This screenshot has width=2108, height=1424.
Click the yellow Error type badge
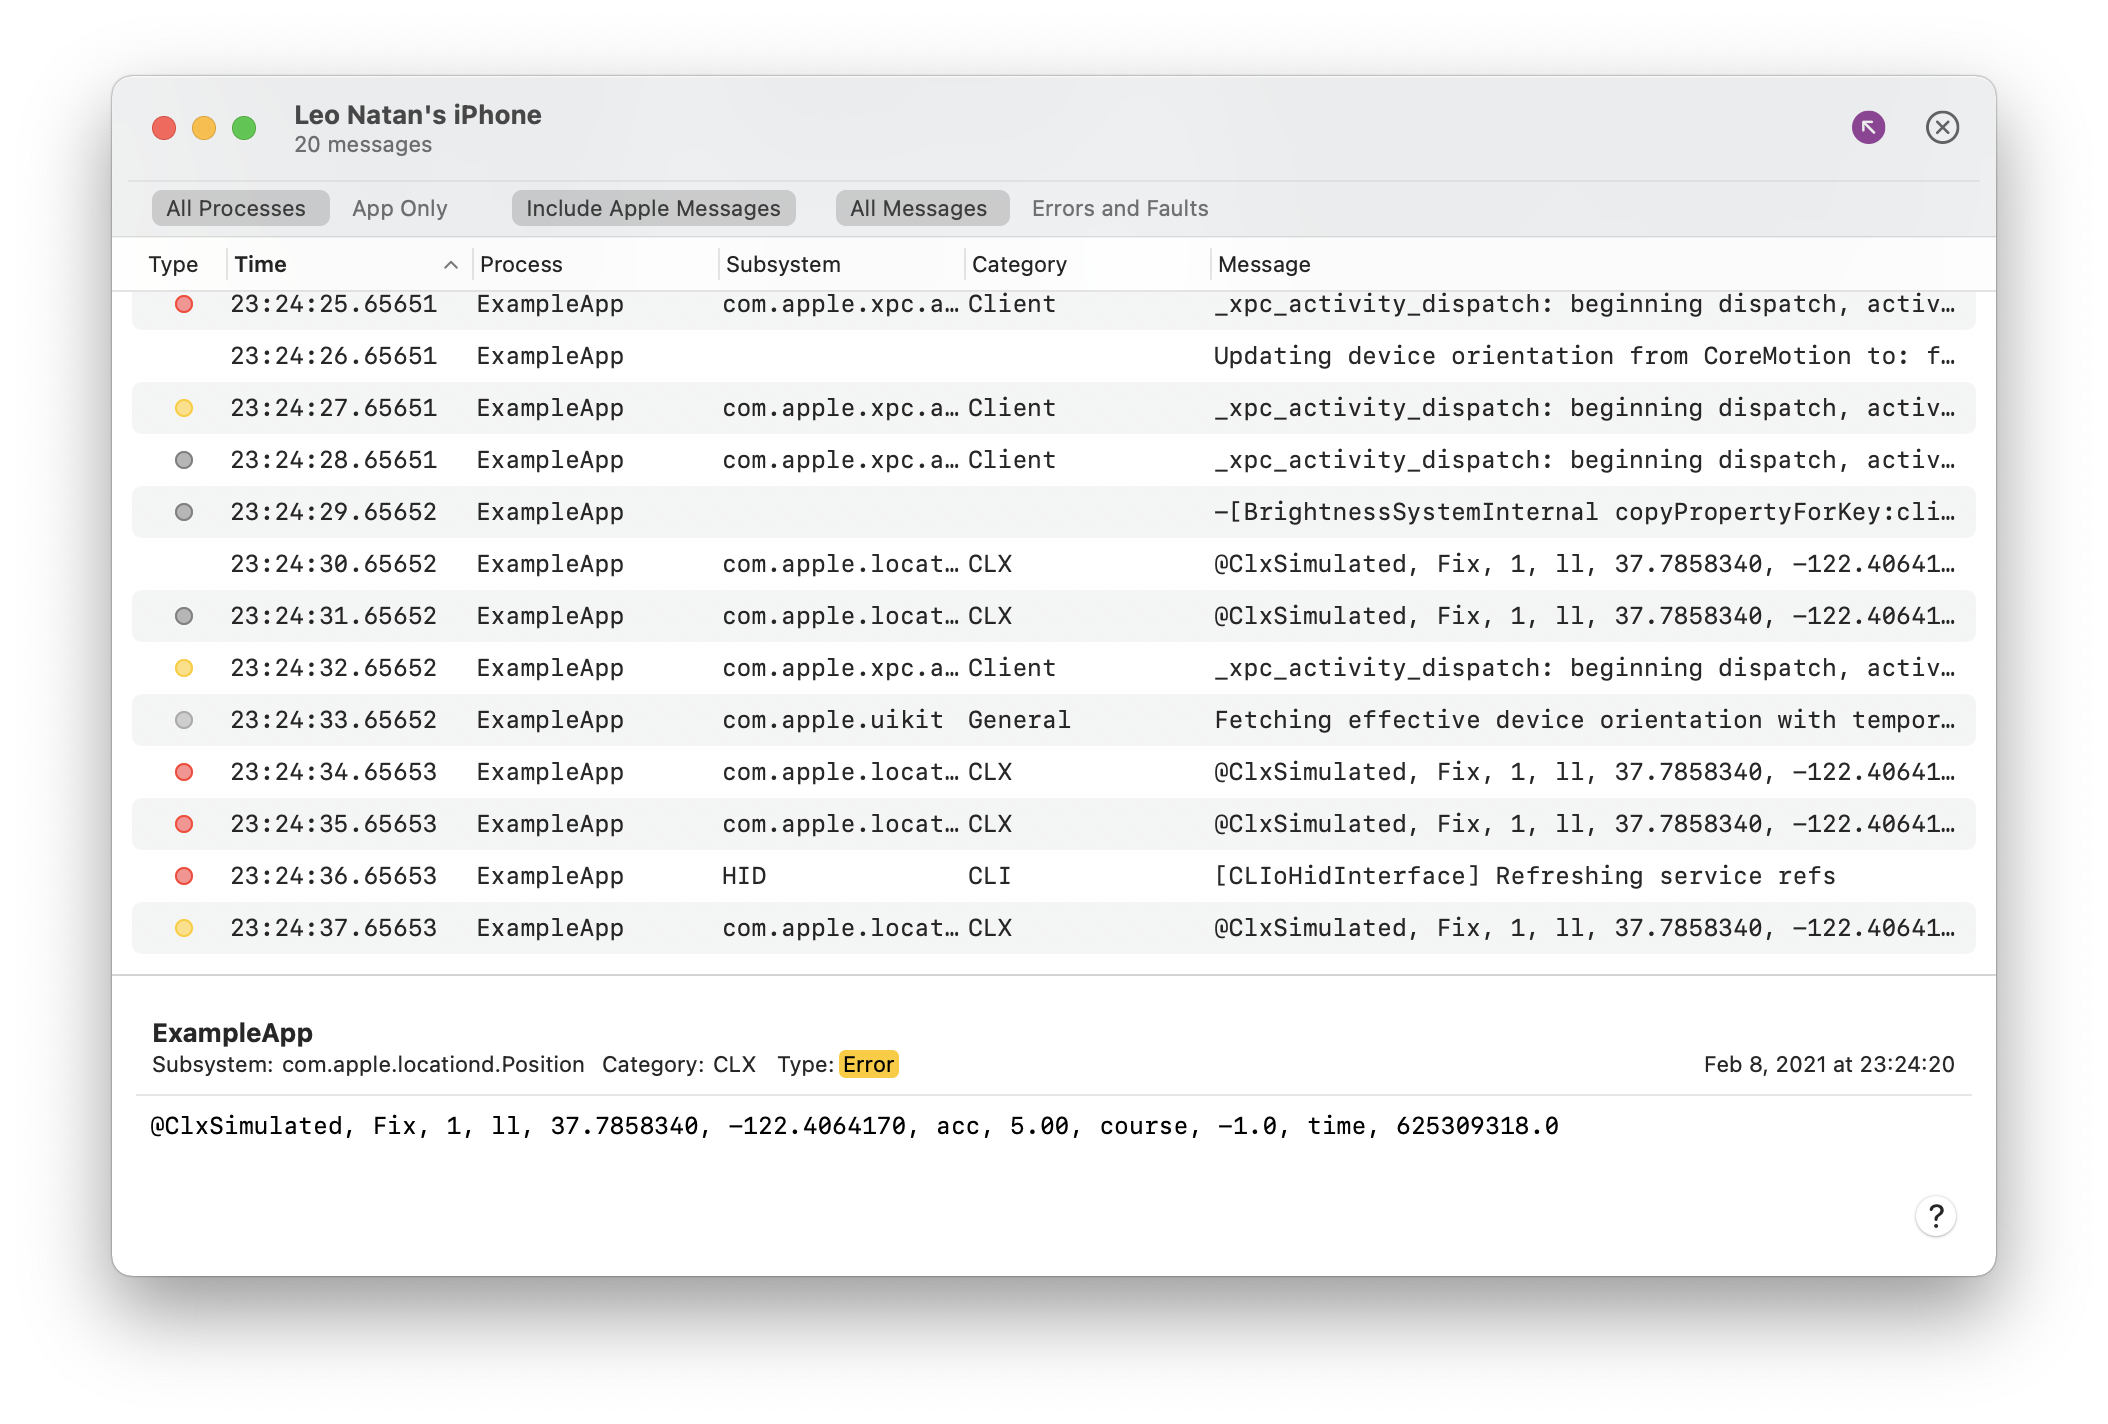pyautogui.click(x=868, y=1064)
